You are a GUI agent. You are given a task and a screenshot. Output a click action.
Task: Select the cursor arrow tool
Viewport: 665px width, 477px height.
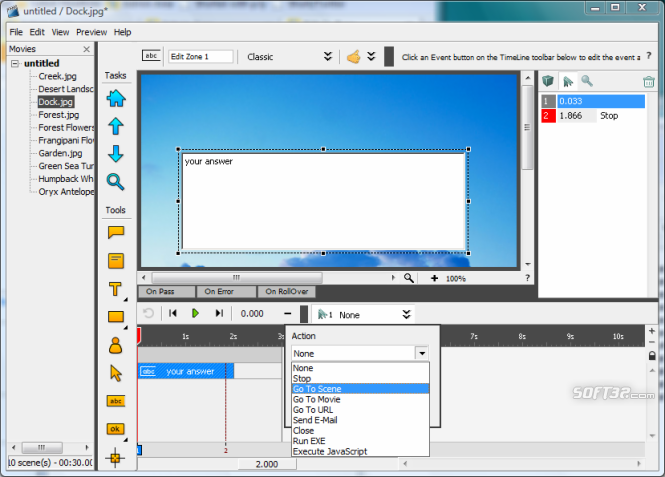click(116, 373)
